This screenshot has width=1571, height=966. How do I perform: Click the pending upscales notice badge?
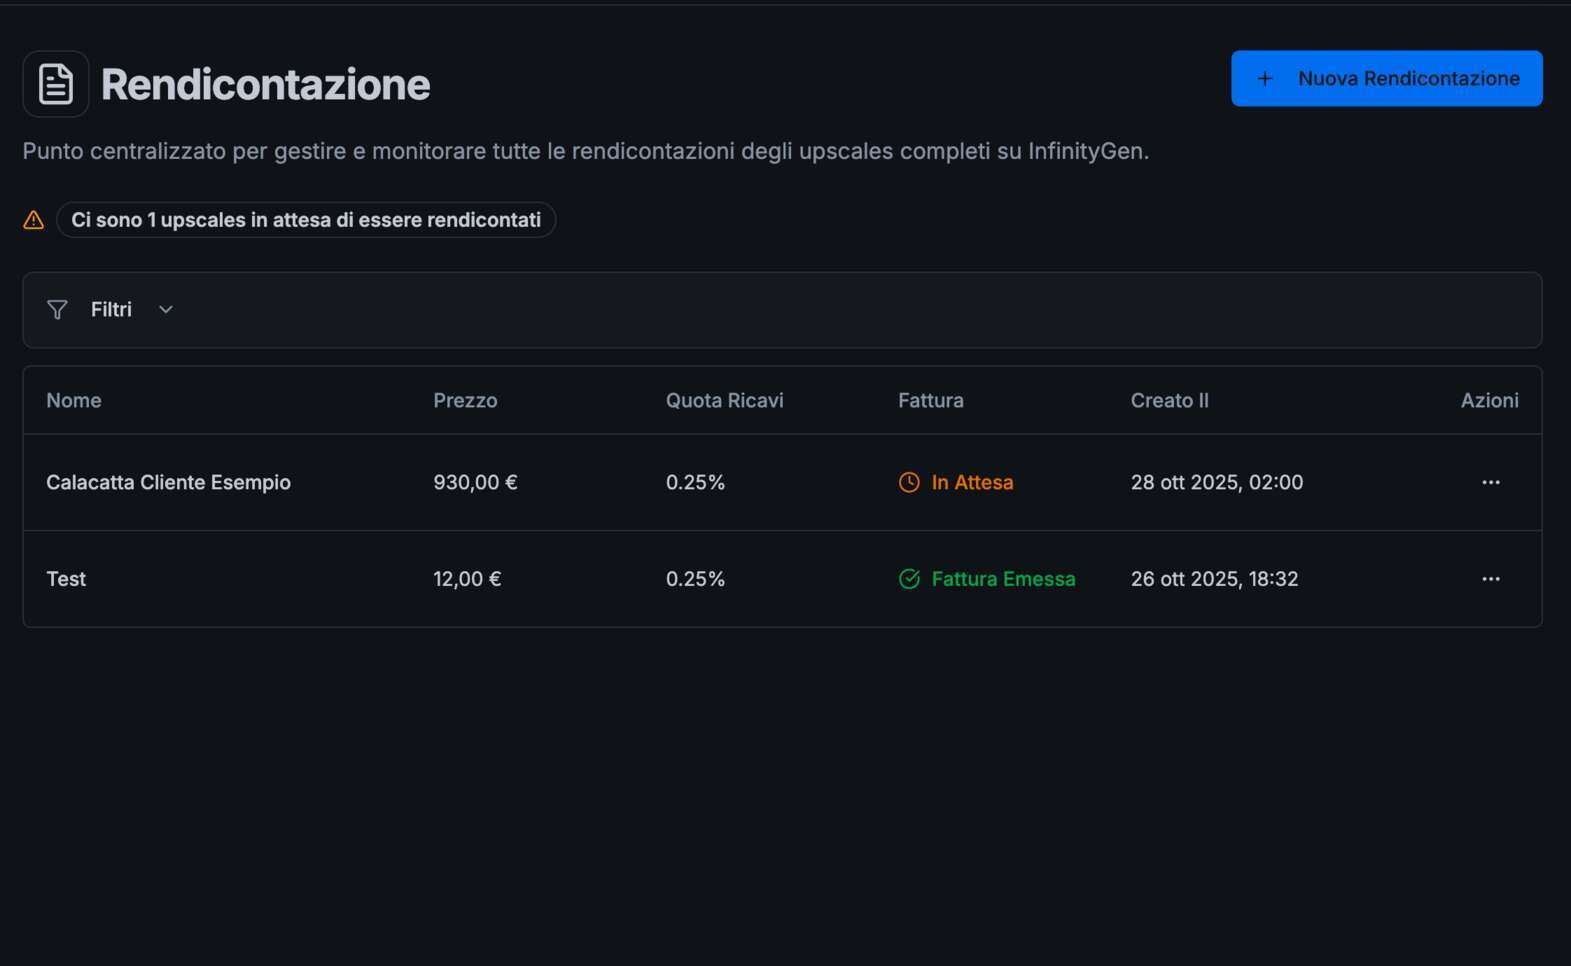click(305, 220)
